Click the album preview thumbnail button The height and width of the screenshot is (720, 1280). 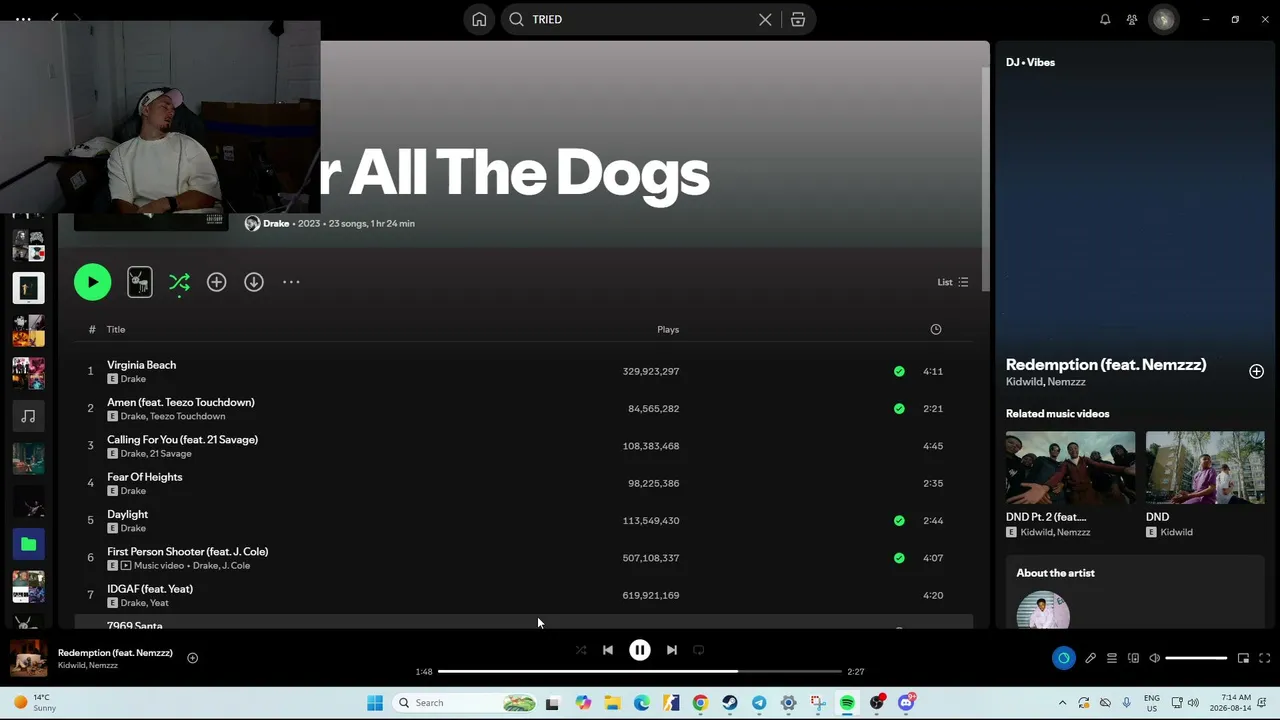click(x=140, y=282)
